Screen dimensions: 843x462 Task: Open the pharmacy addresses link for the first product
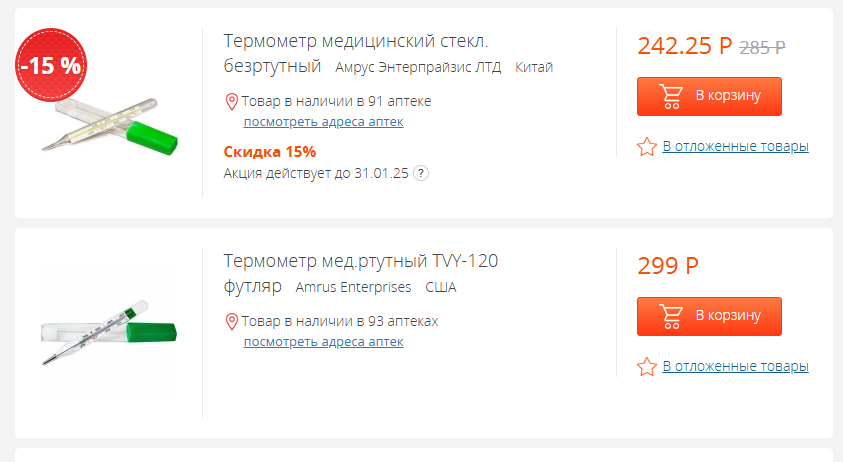tap(323, 122)
